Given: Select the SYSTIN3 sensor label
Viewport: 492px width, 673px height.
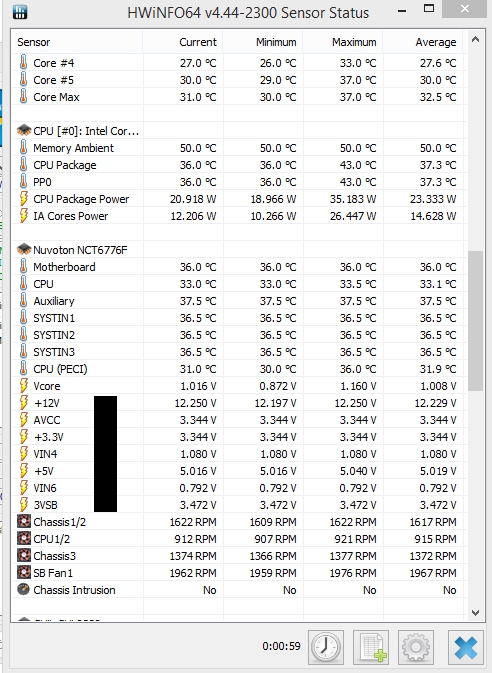Looking at the screenshot, I should [54, 352].
